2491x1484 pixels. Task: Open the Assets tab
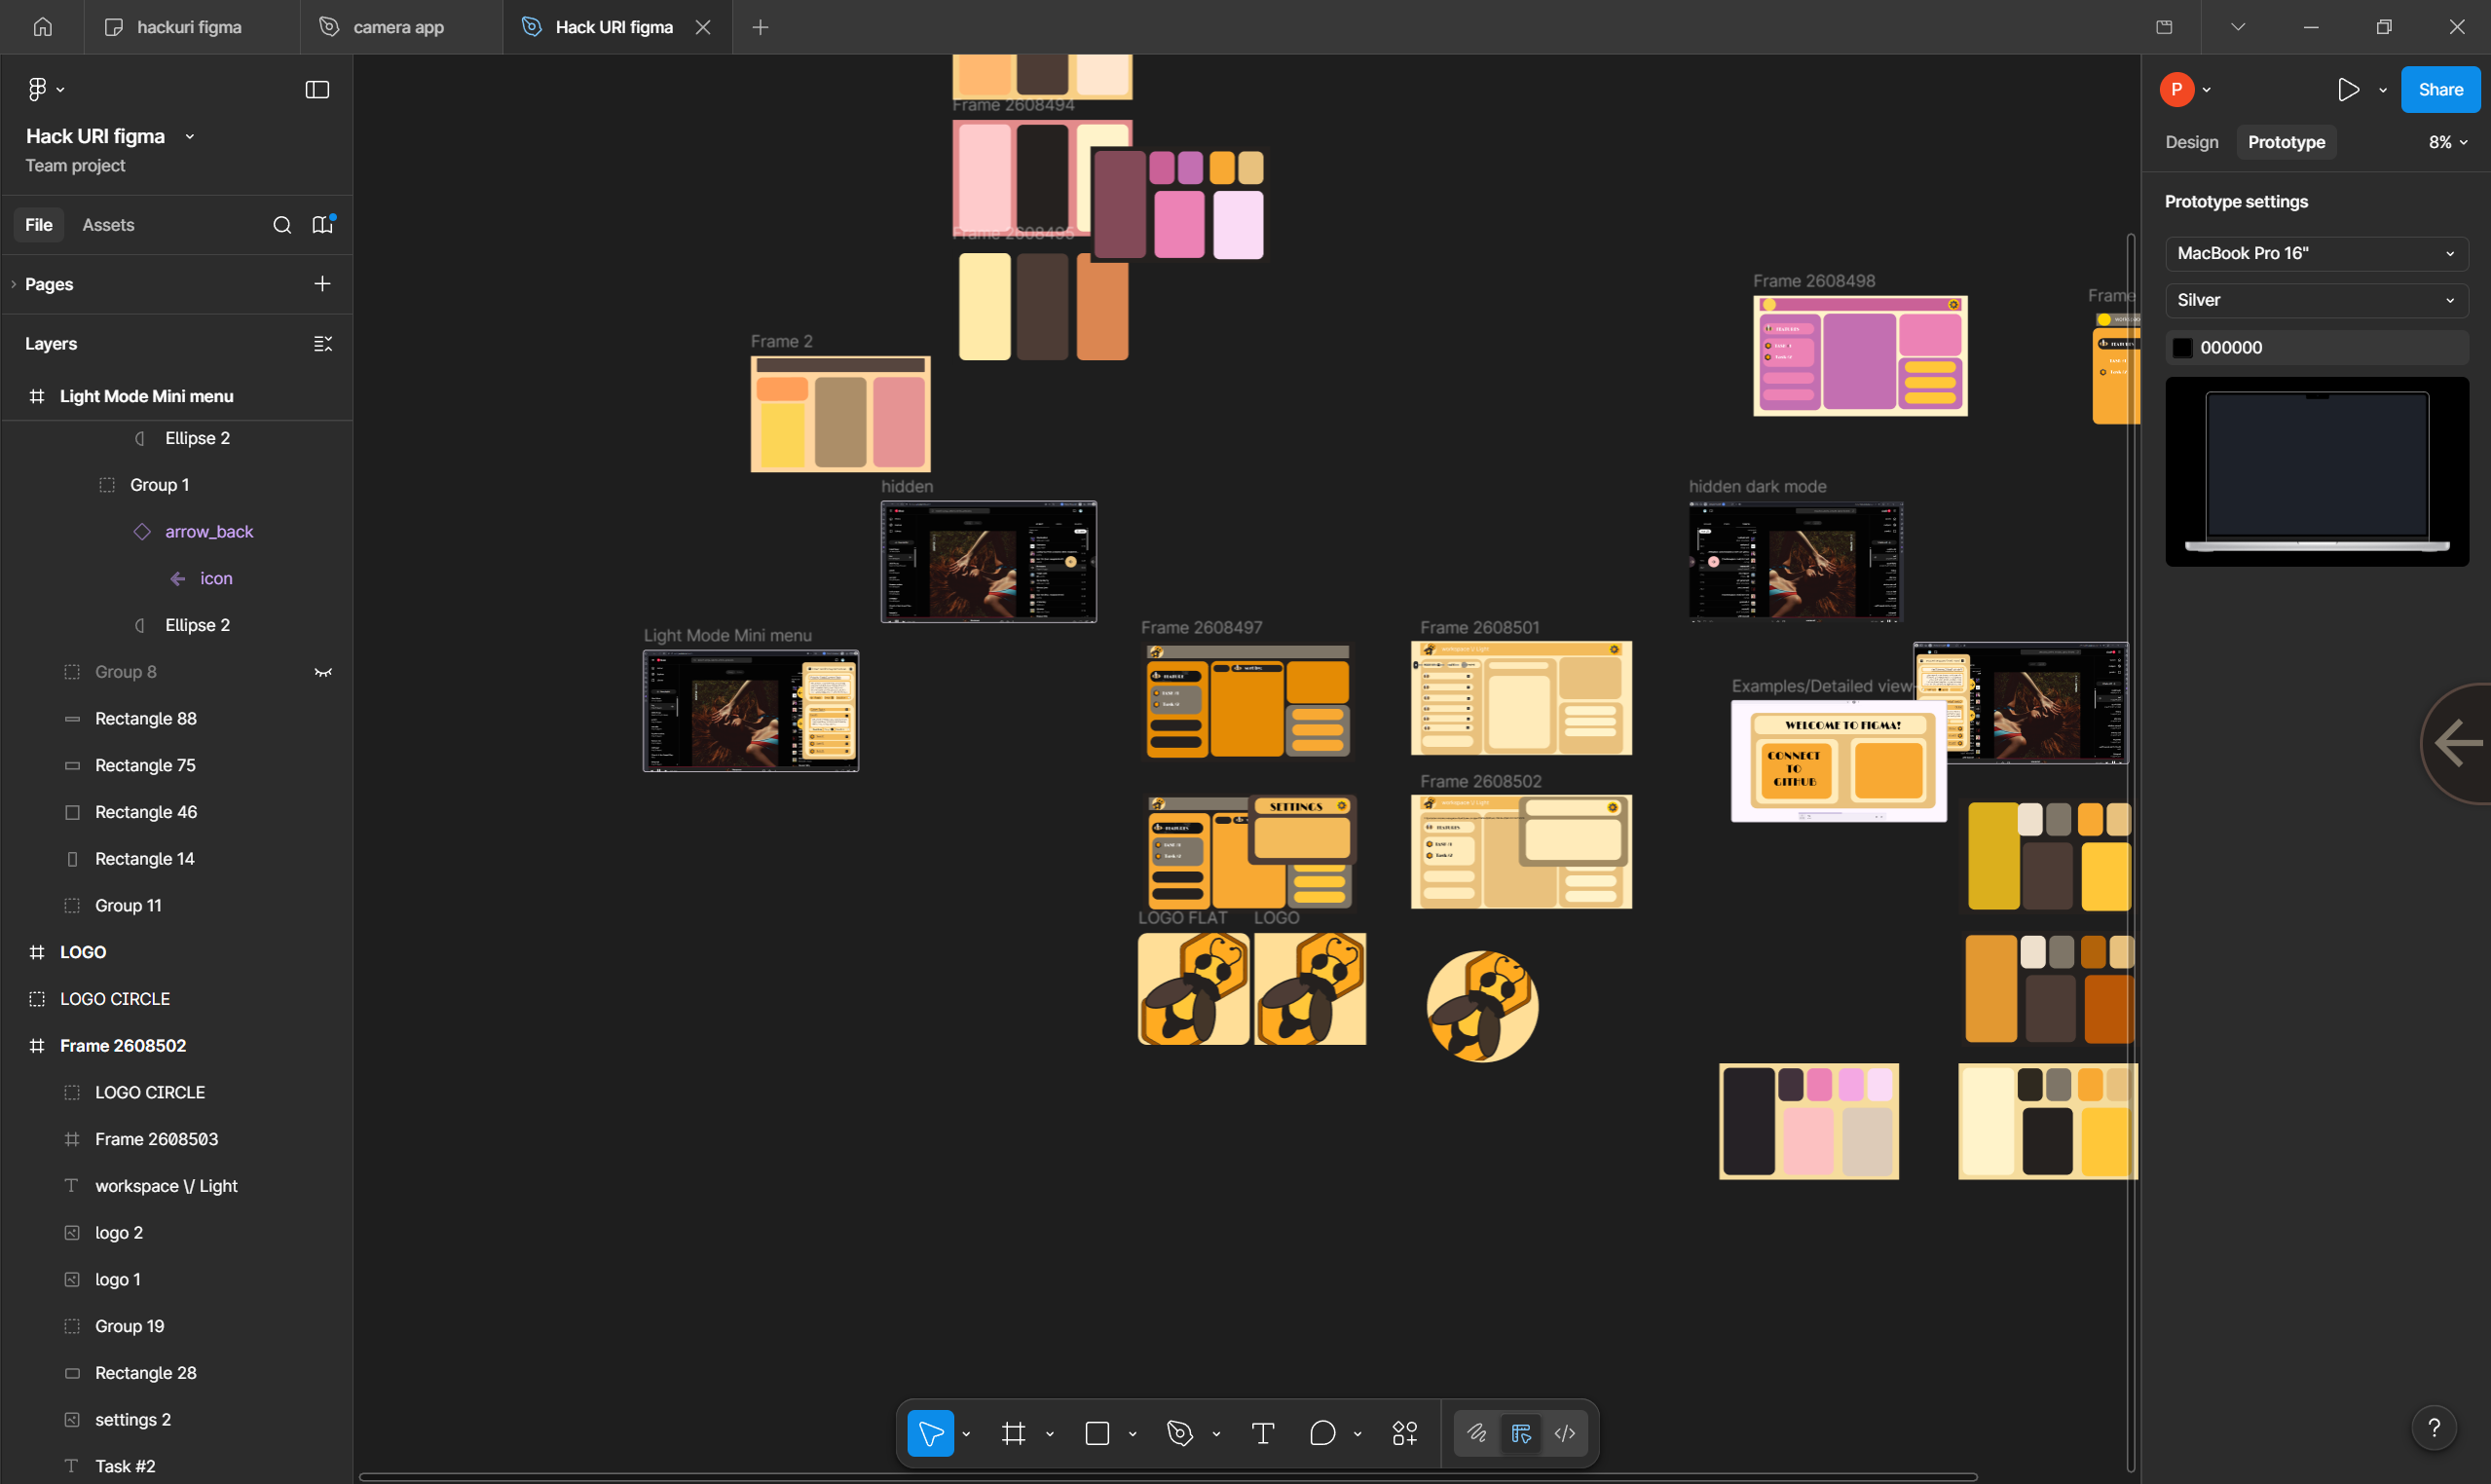[x=108, y=225]
